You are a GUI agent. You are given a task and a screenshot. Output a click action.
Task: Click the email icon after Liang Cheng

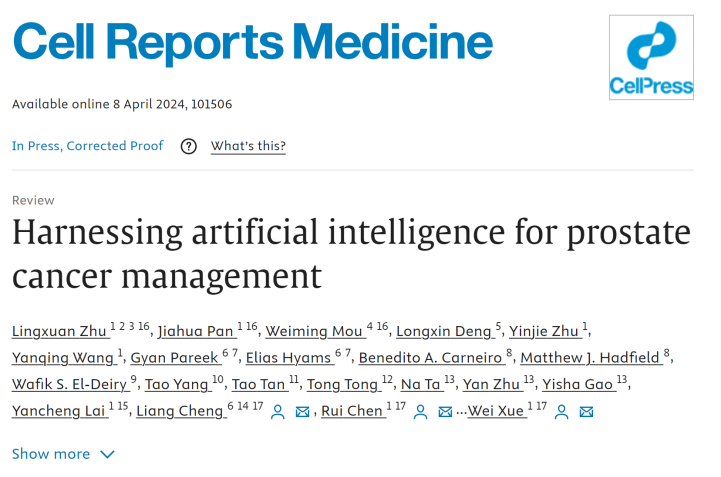pyautogui.click(x=302, y=412)
